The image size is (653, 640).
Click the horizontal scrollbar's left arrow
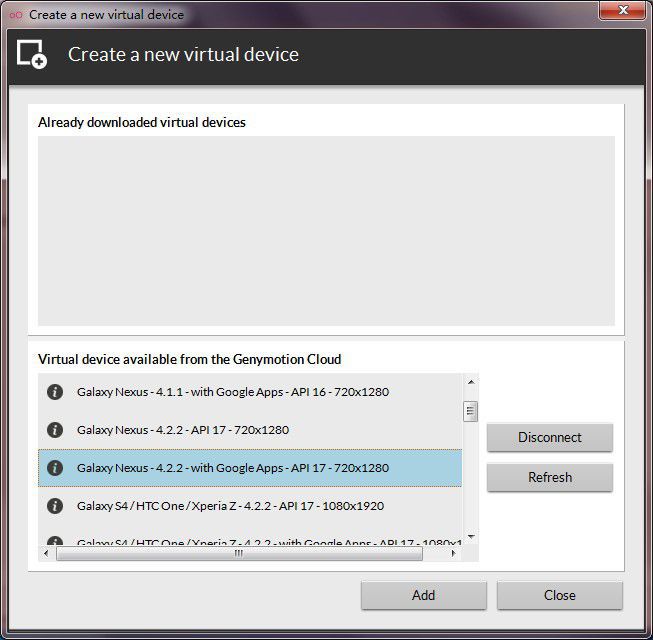(46, 553)
